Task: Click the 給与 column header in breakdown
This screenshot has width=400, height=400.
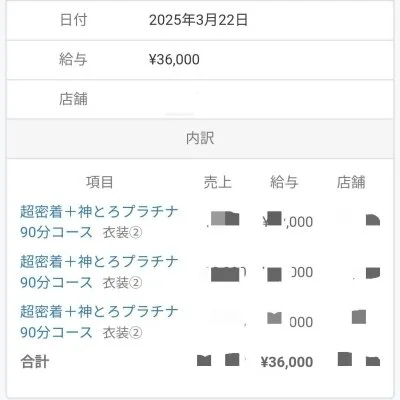Action: point(284,182)
